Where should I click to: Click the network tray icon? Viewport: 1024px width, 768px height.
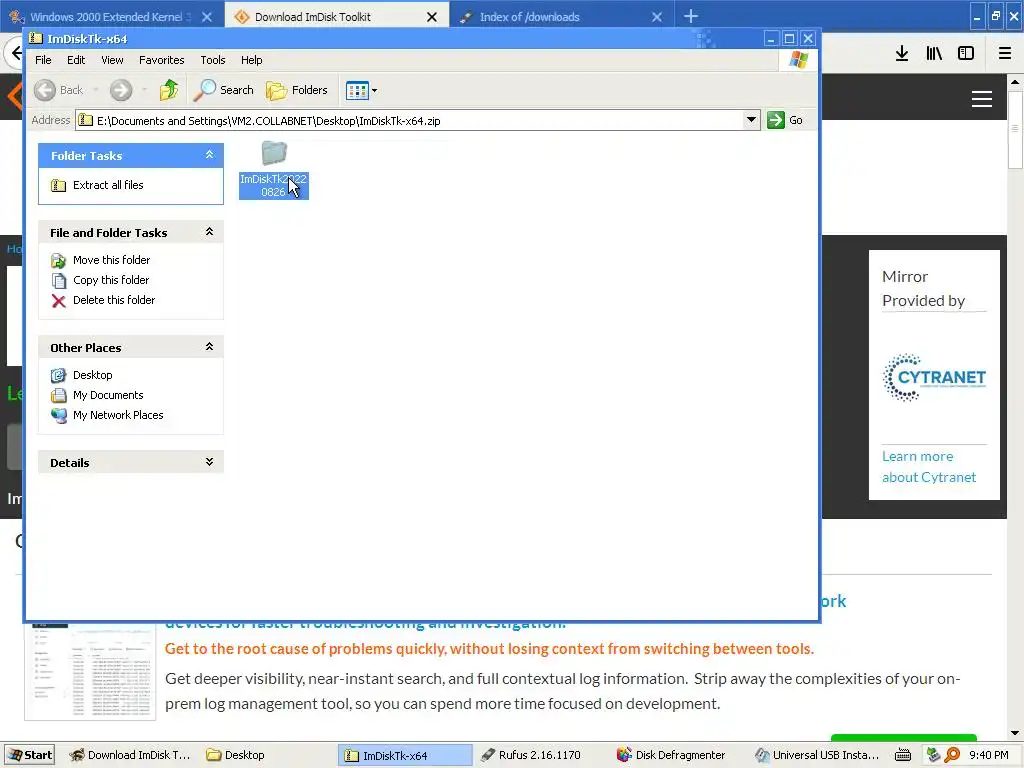(x=933, y=755)
